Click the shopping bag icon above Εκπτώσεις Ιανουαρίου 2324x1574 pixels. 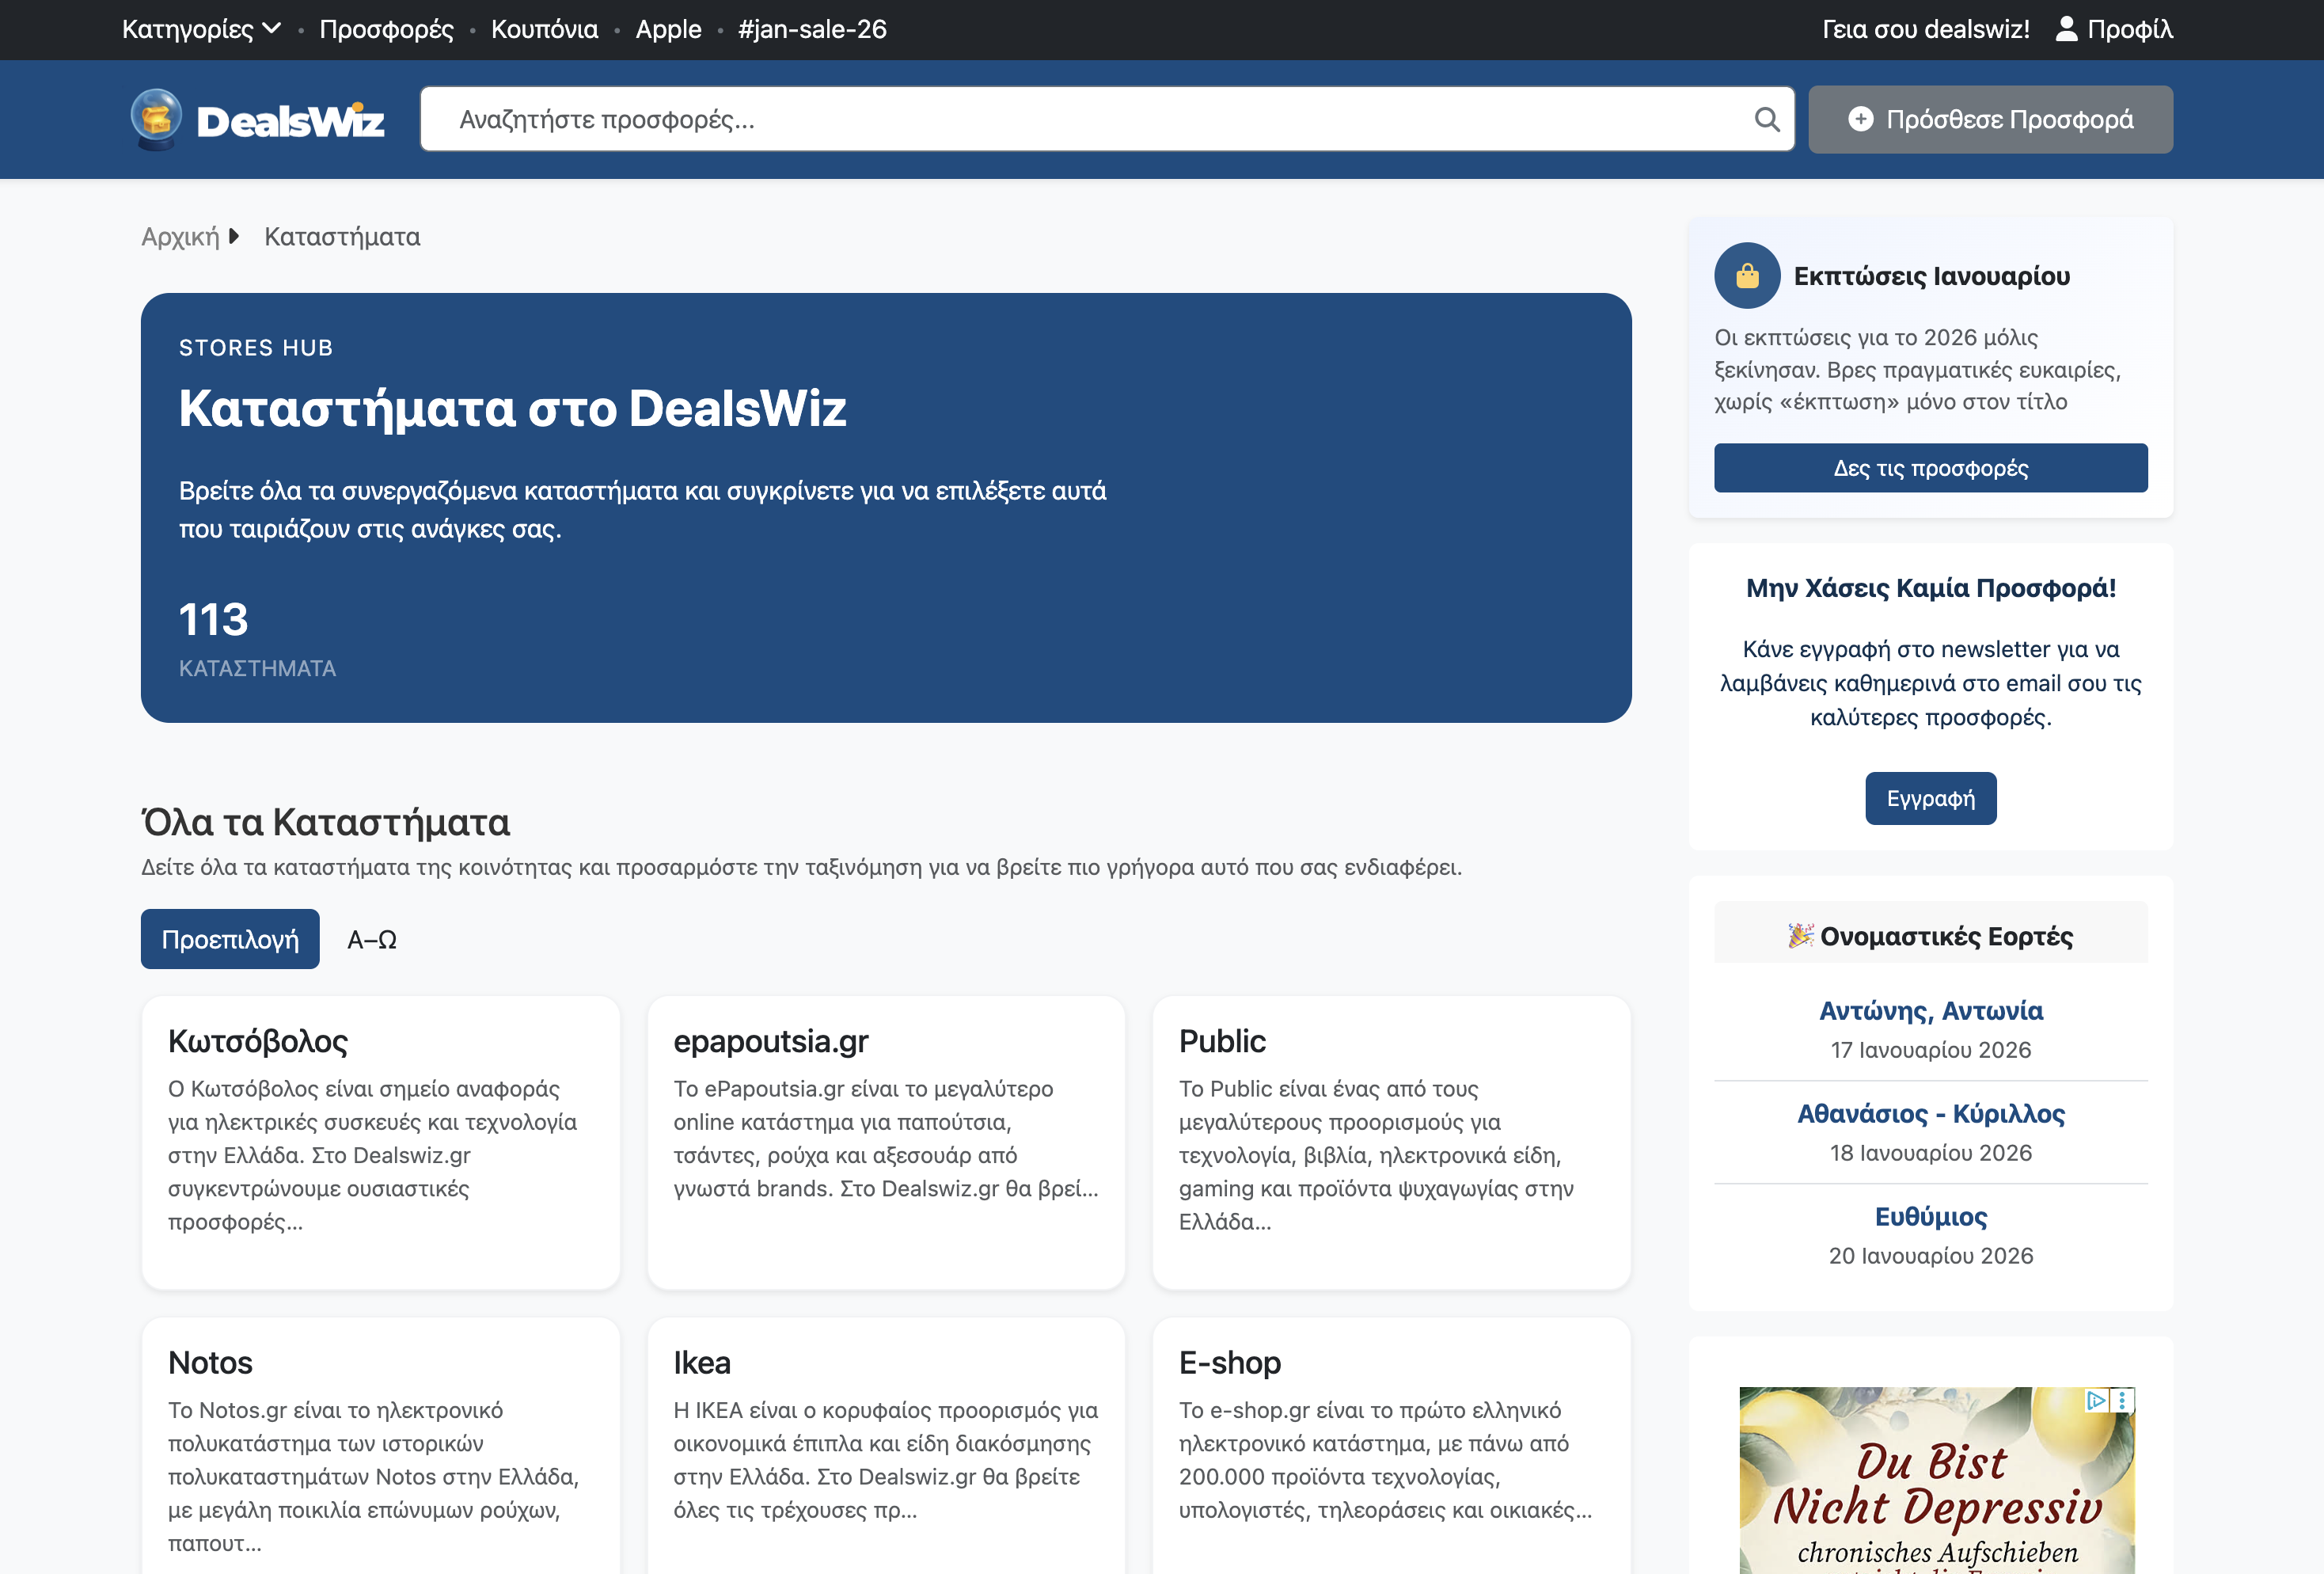point(1747,276)
